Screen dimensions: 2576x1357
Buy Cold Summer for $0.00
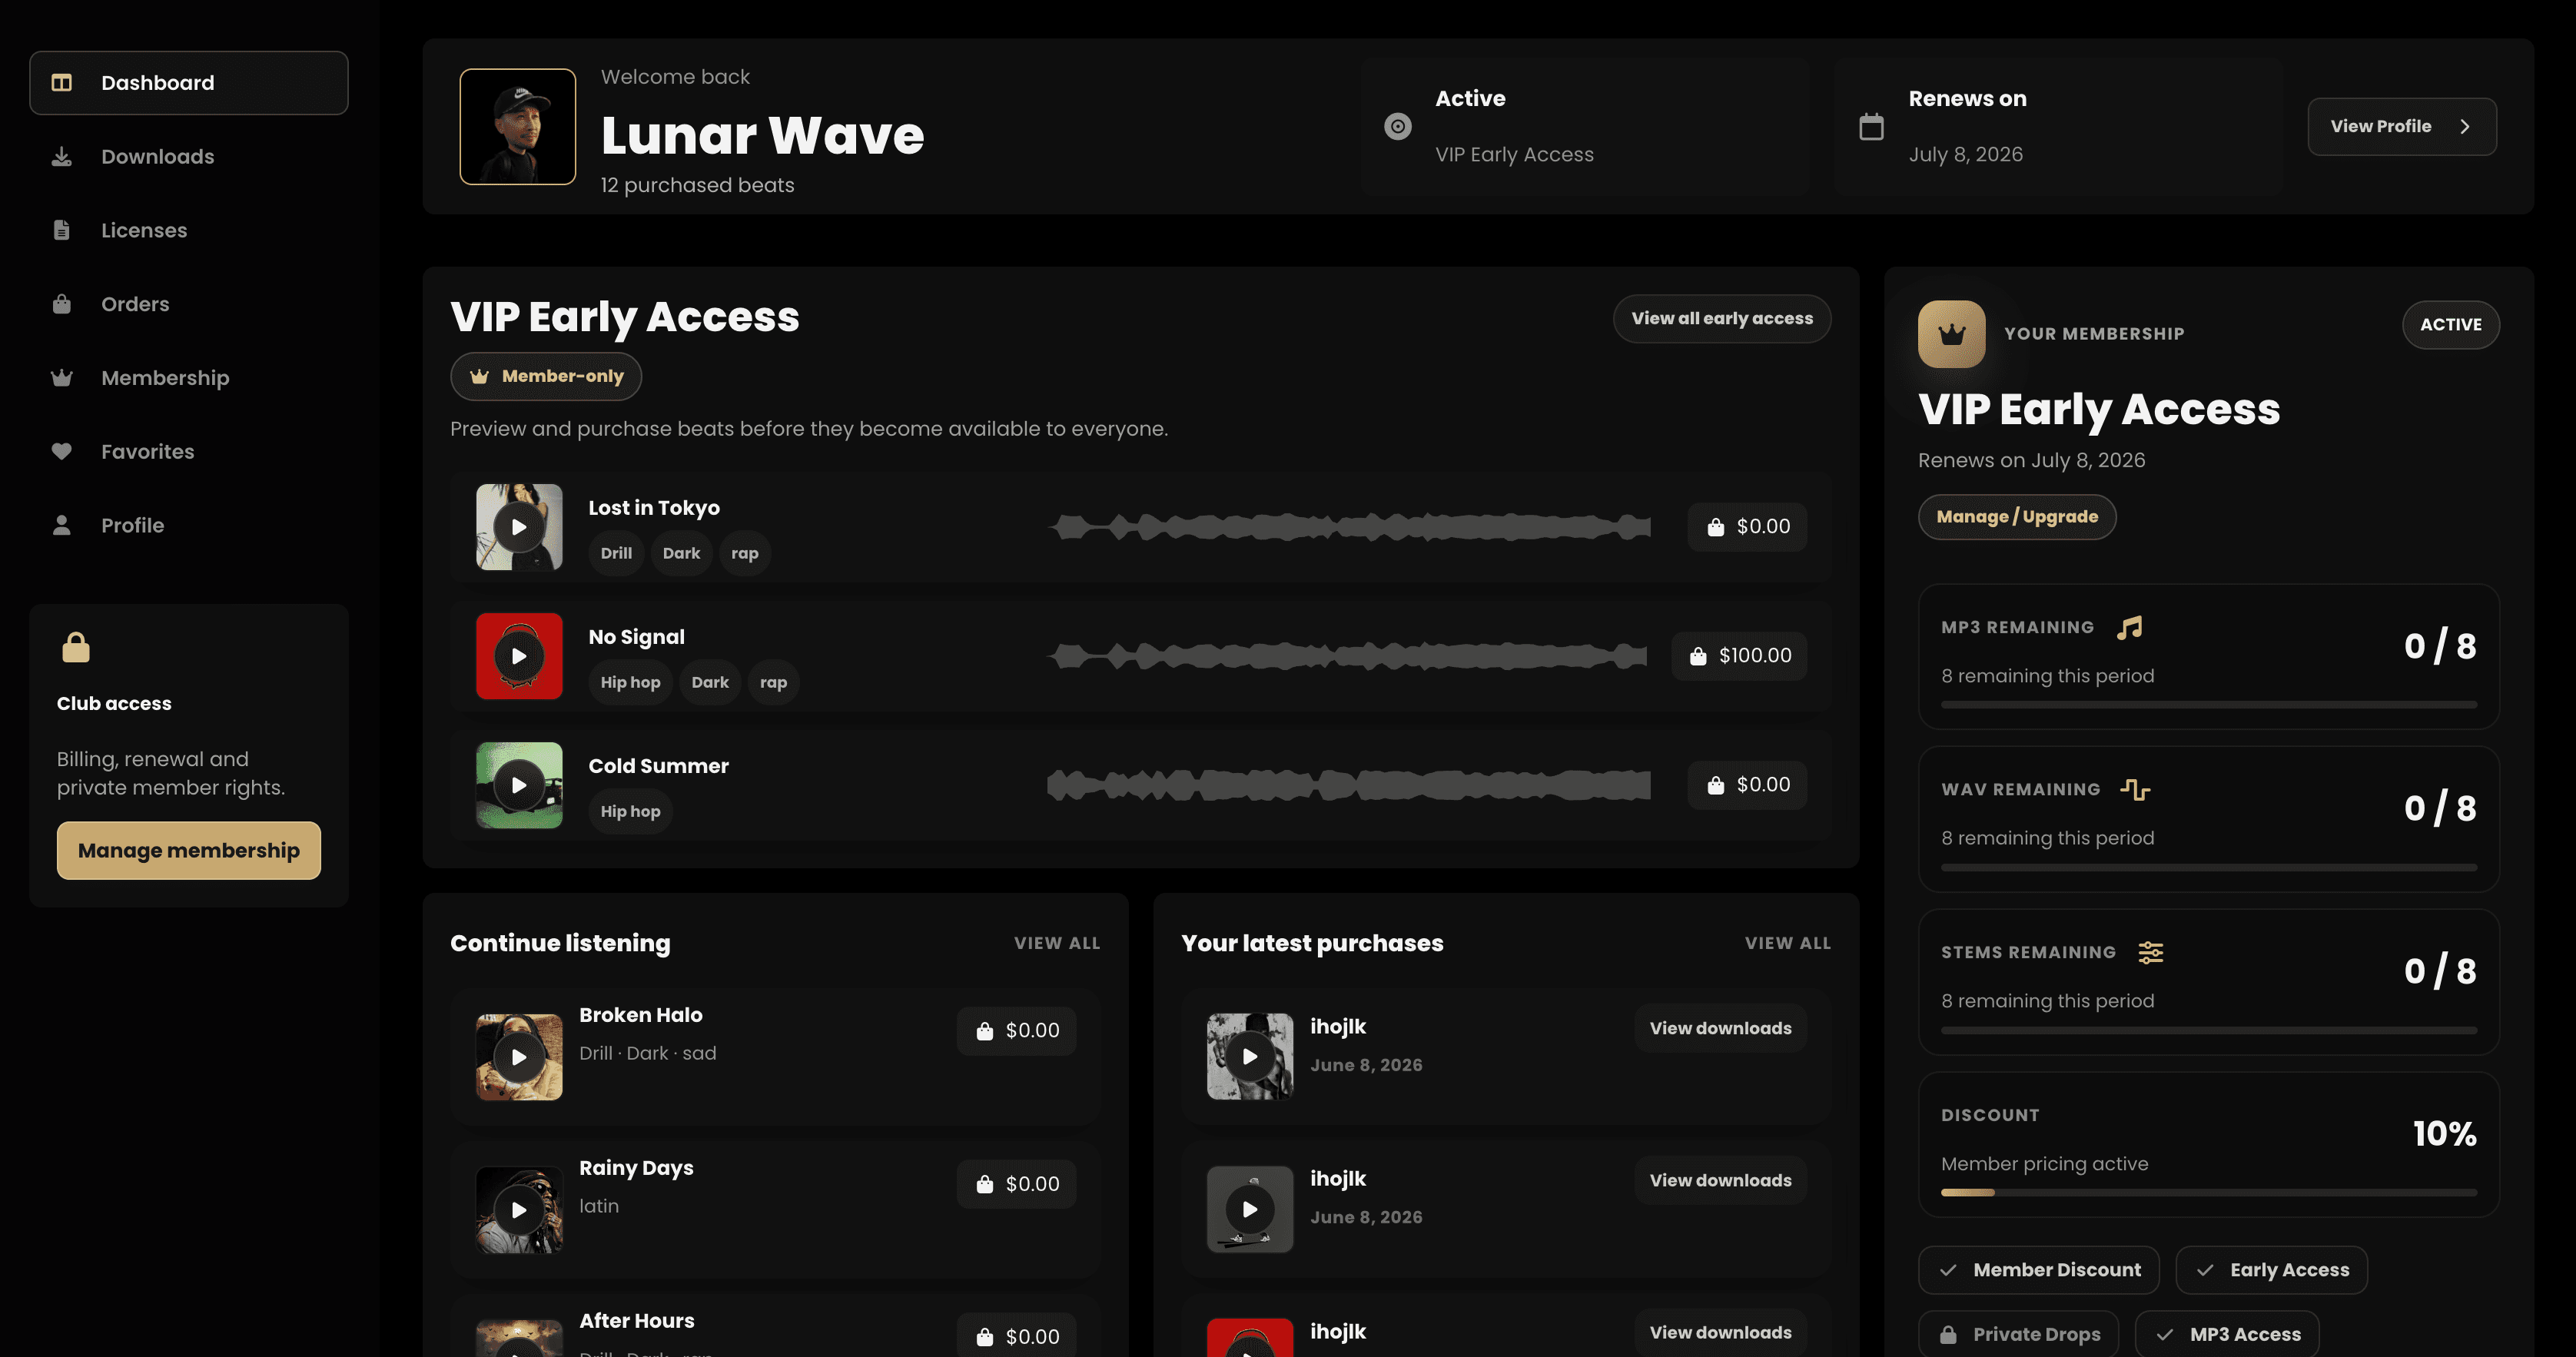[x=1747, y=785]
